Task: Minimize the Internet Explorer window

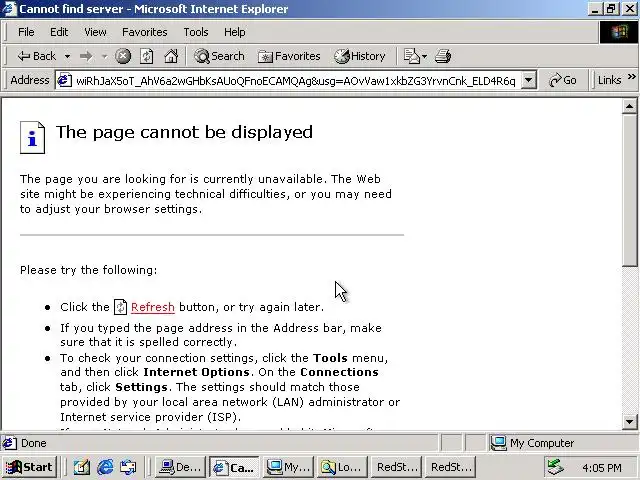Action: (595, 9)
